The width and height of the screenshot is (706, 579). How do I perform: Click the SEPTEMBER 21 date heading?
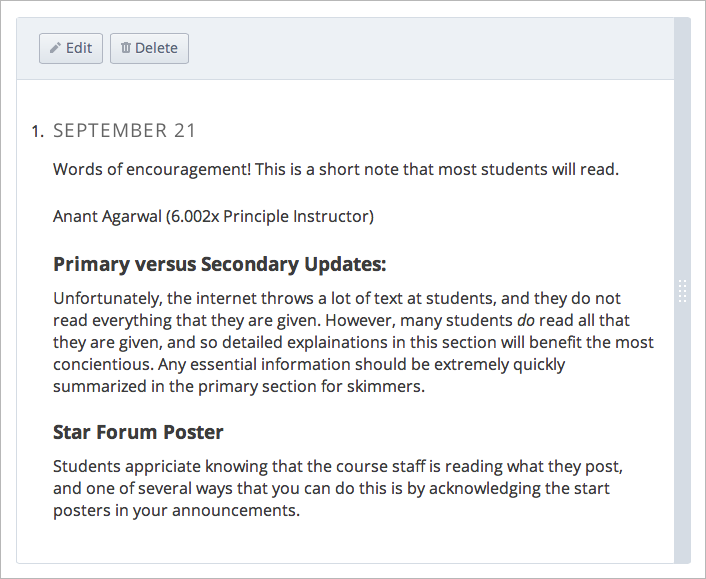[x=124, y=130]
